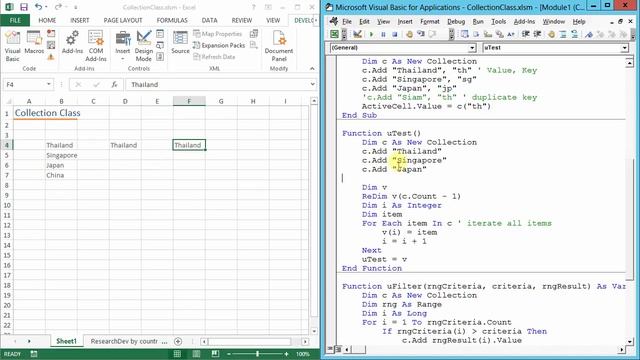Click the XML Import icon

tap(254, 34)
